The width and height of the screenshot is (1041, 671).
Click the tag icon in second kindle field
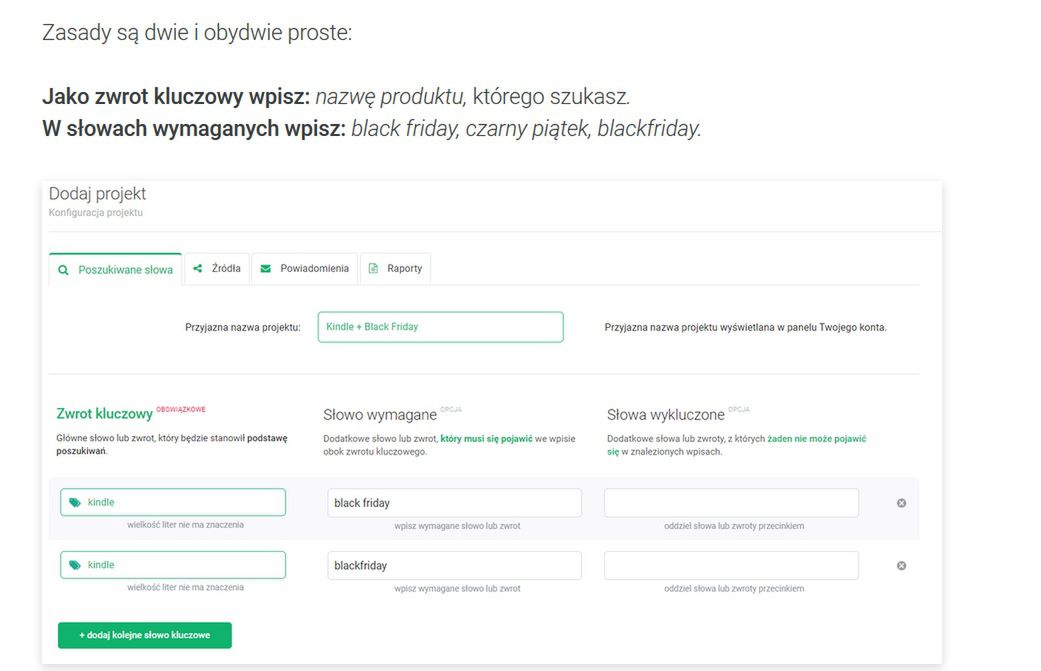[x=75, y=565]
